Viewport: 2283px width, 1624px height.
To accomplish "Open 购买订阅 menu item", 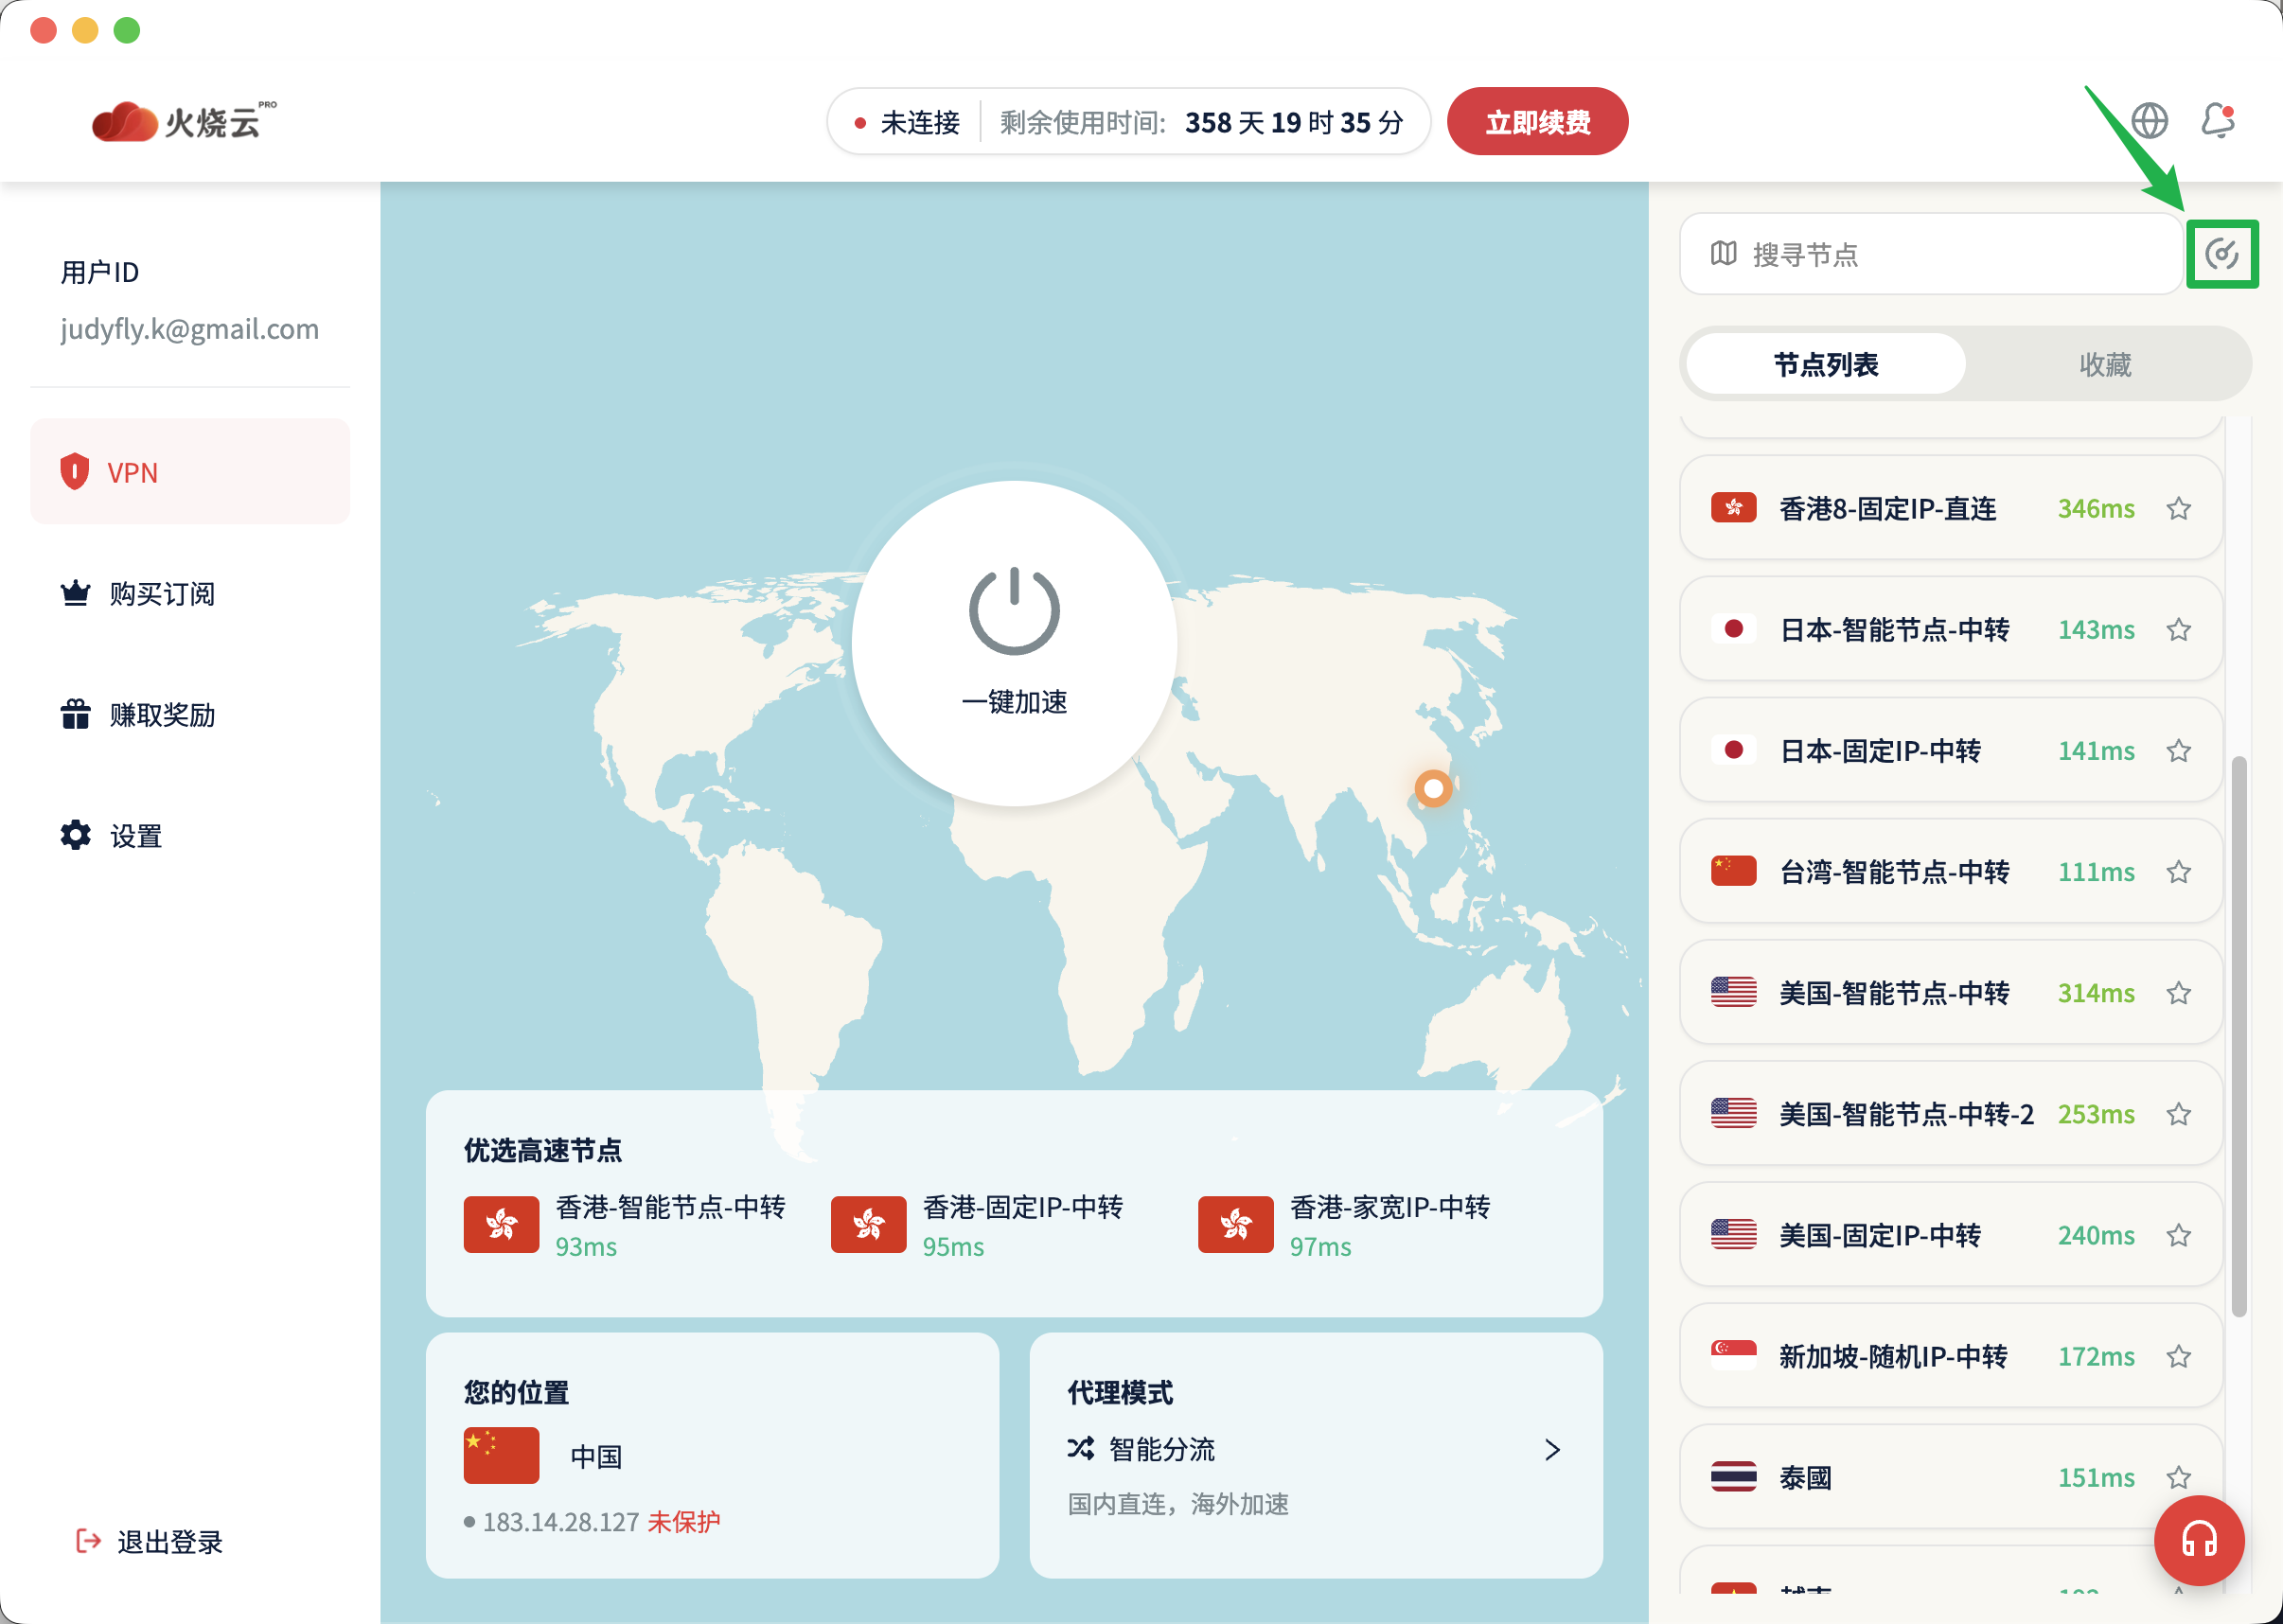I will coord(190,593).
